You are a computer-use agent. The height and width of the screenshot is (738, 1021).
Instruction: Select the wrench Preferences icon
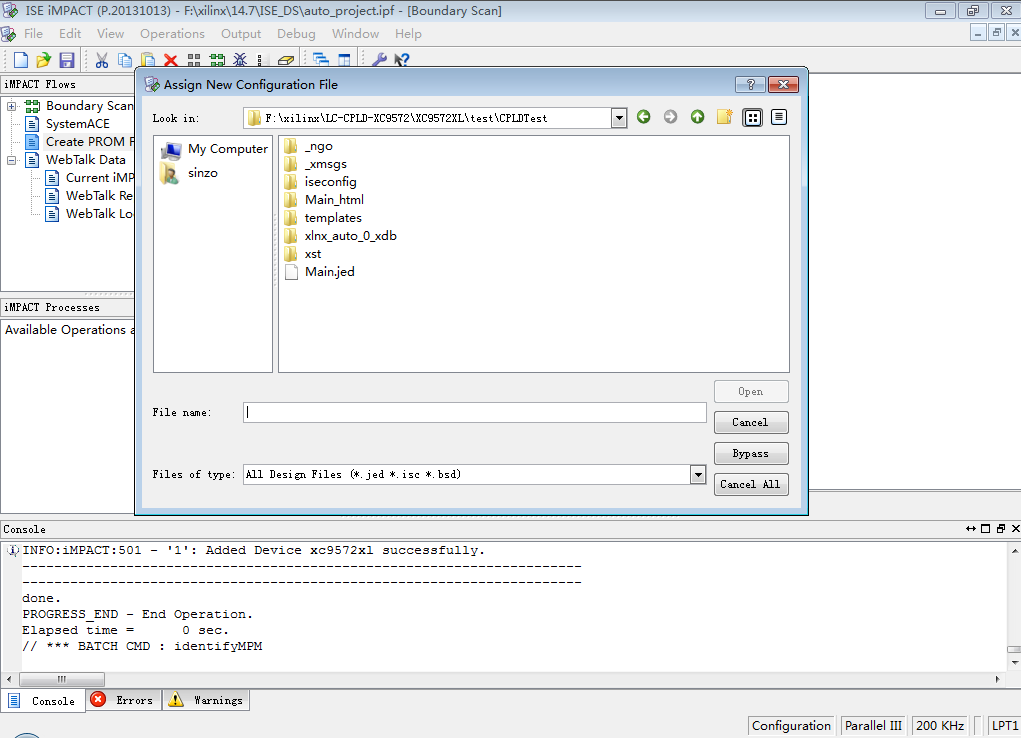coord(378,59)
